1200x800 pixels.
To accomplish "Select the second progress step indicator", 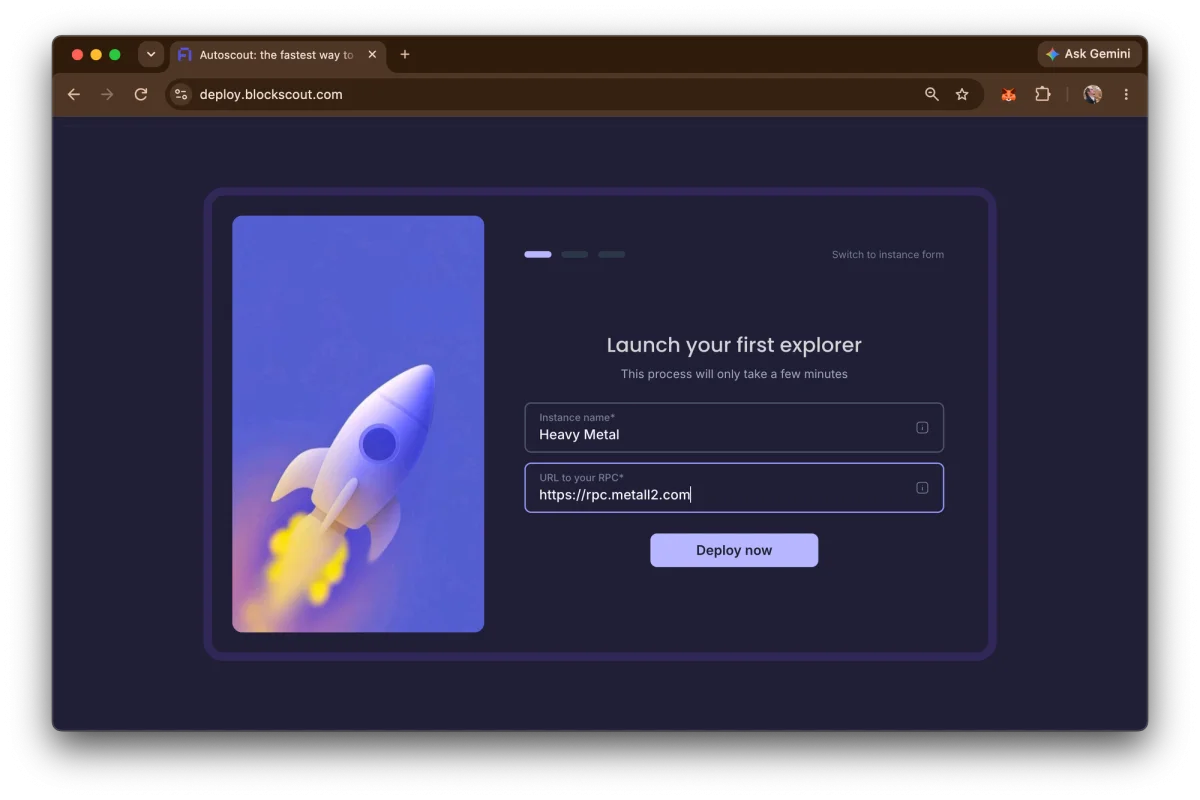I will tap(575, 254).
